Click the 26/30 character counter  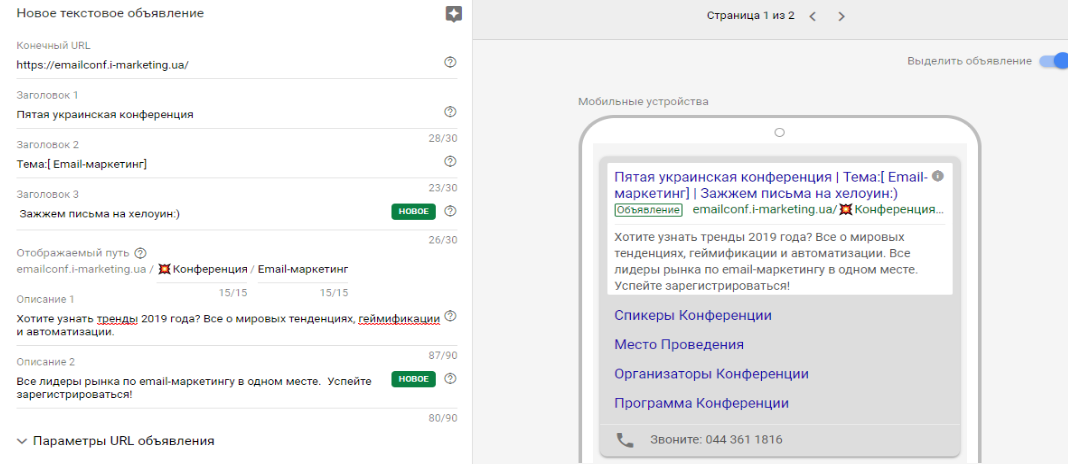(x=443, y=240)
